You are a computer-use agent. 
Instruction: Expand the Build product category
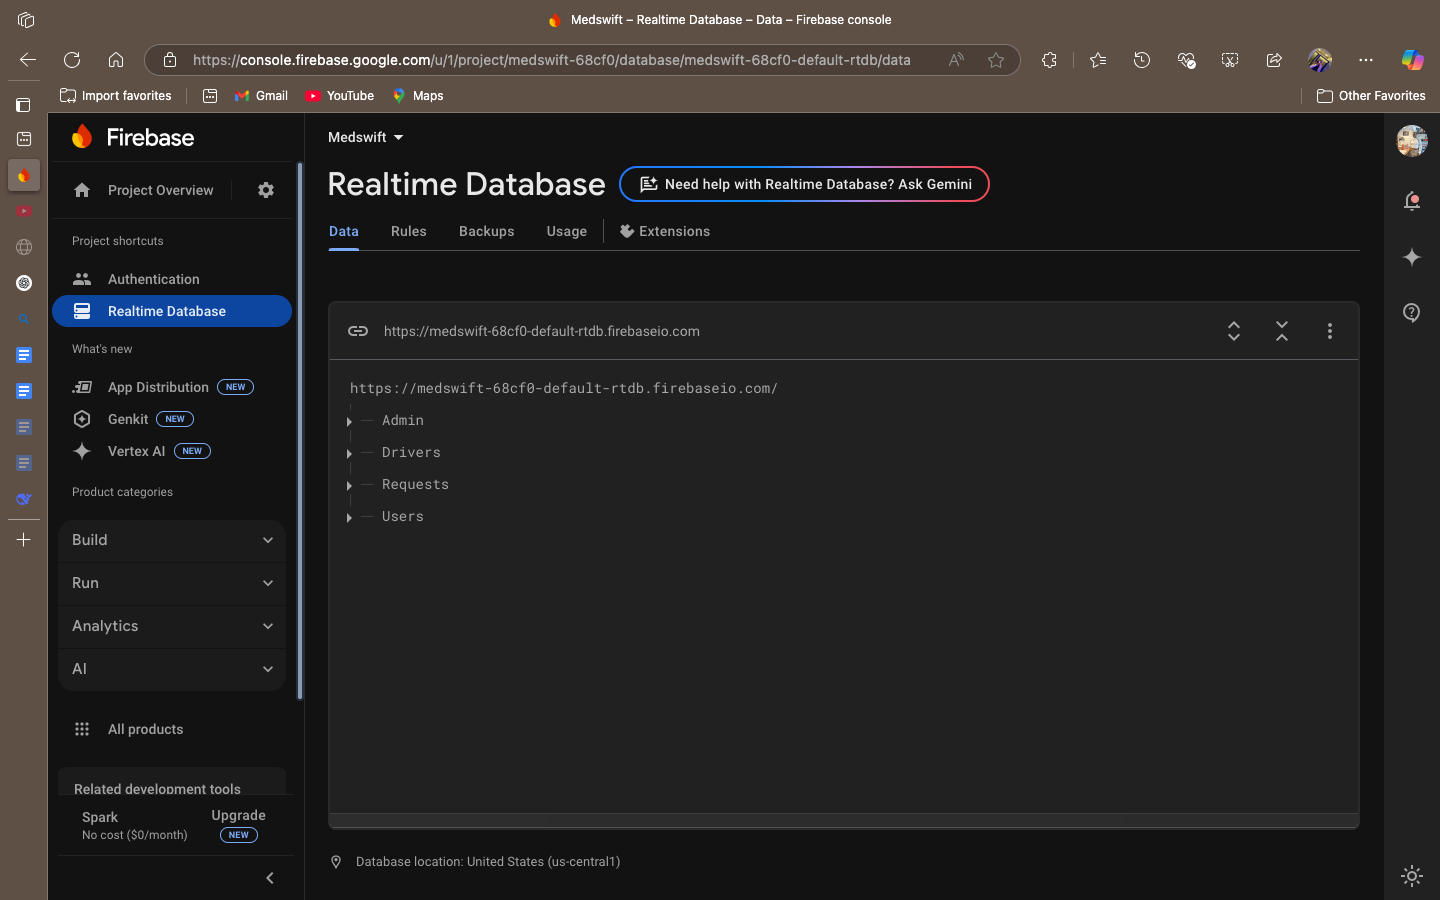172,540
